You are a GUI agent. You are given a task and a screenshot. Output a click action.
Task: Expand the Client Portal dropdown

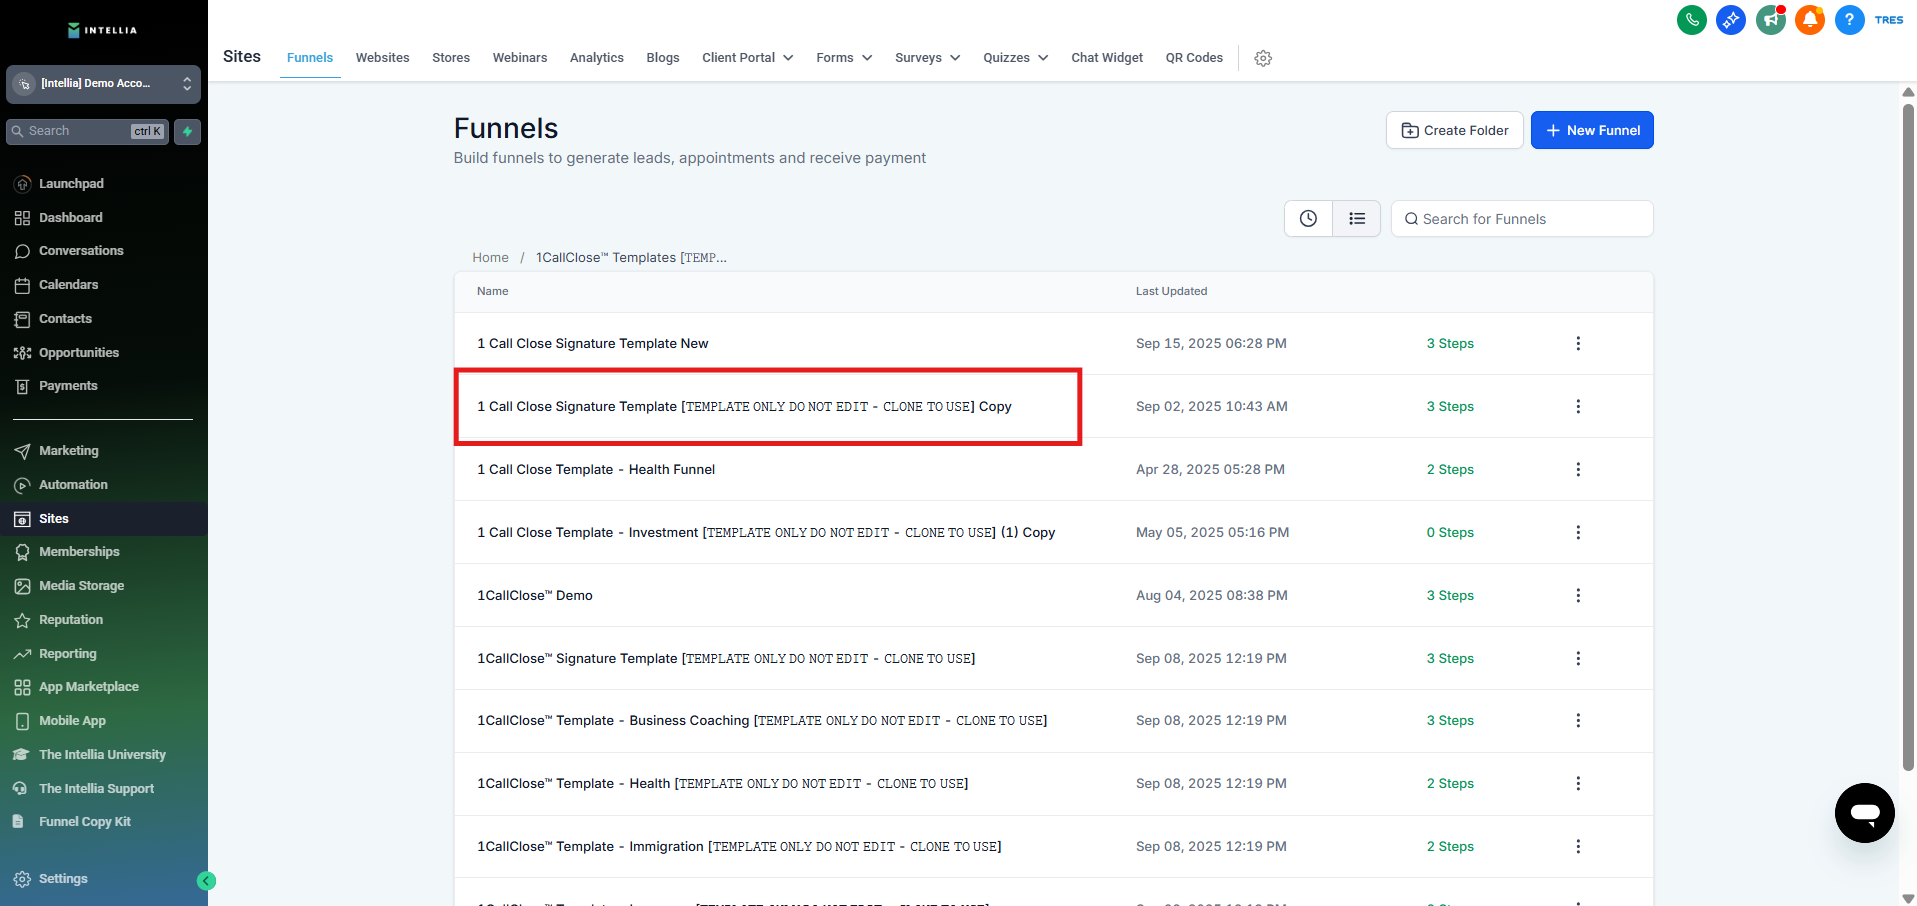[748, 58]
